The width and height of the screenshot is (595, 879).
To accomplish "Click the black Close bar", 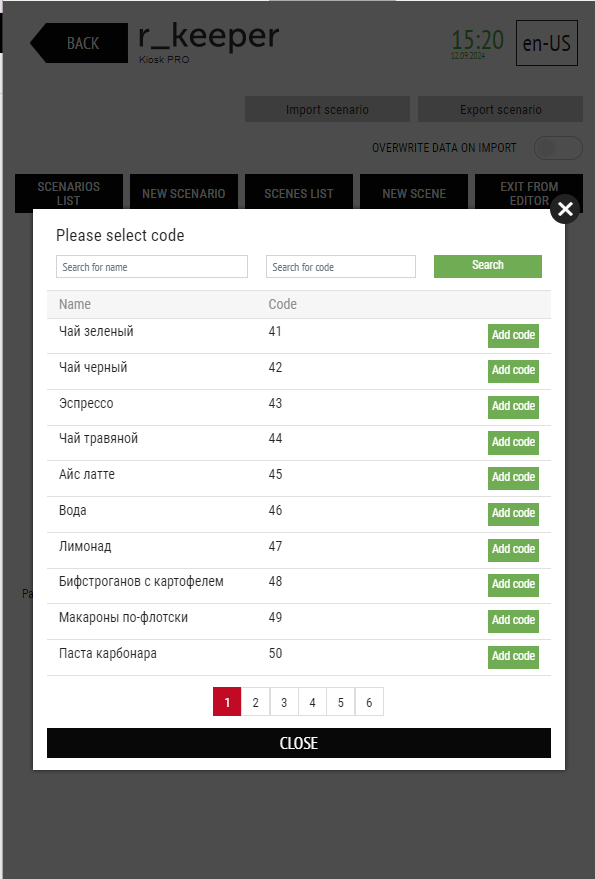I will tap(299, 743).
